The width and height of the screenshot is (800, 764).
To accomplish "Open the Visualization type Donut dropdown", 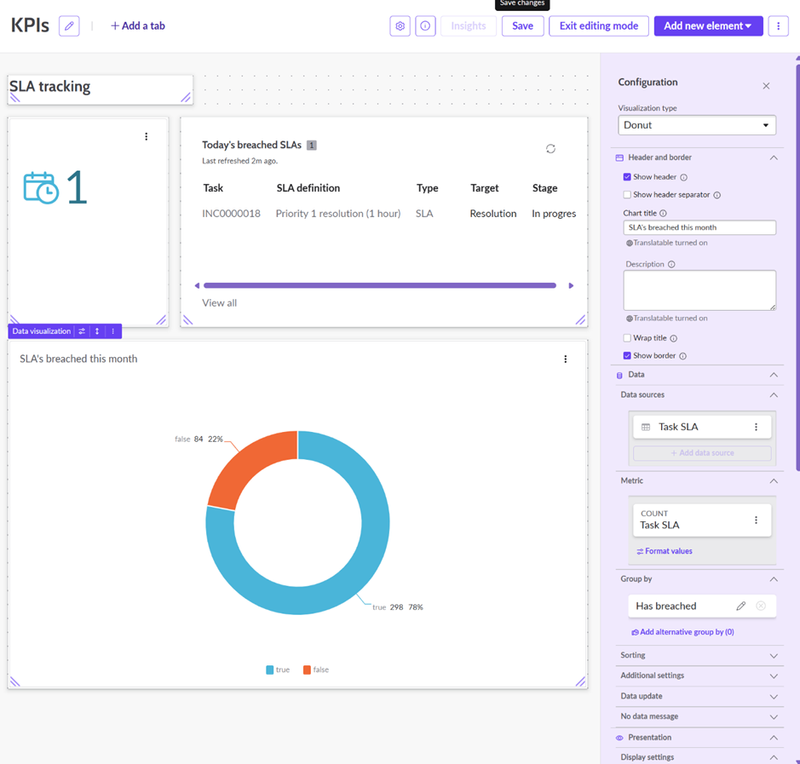I will click(697, 125).
